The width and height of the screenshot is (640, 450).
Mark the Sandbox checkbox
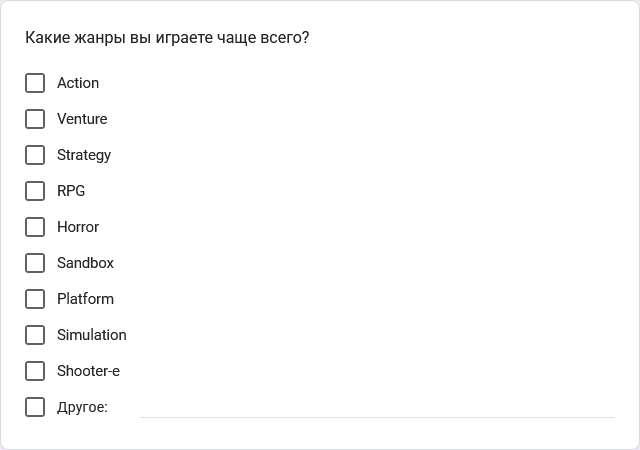[35, 263]
